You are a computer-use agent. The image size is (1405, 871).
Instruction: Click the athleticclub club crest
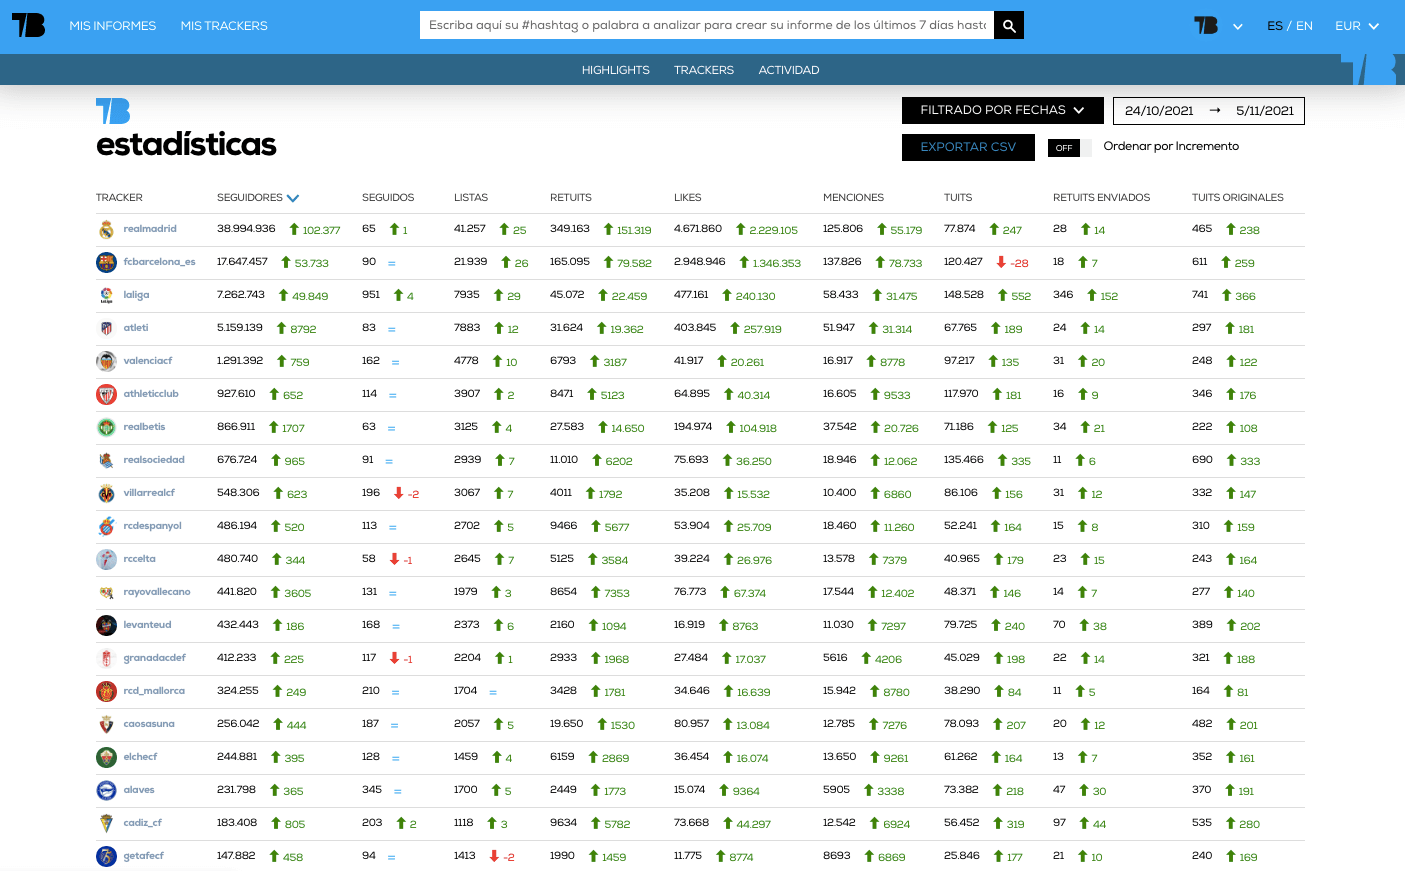pos(106,394)
